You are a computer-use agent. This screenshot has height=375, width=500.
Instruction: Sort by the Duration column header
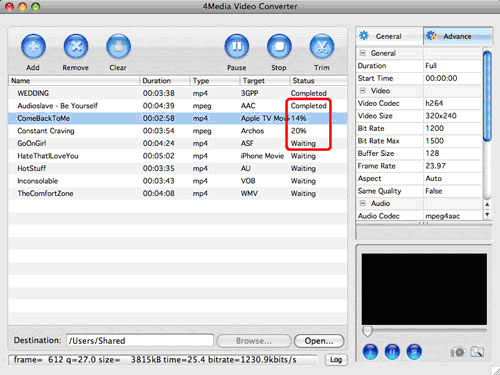point(165,81)
